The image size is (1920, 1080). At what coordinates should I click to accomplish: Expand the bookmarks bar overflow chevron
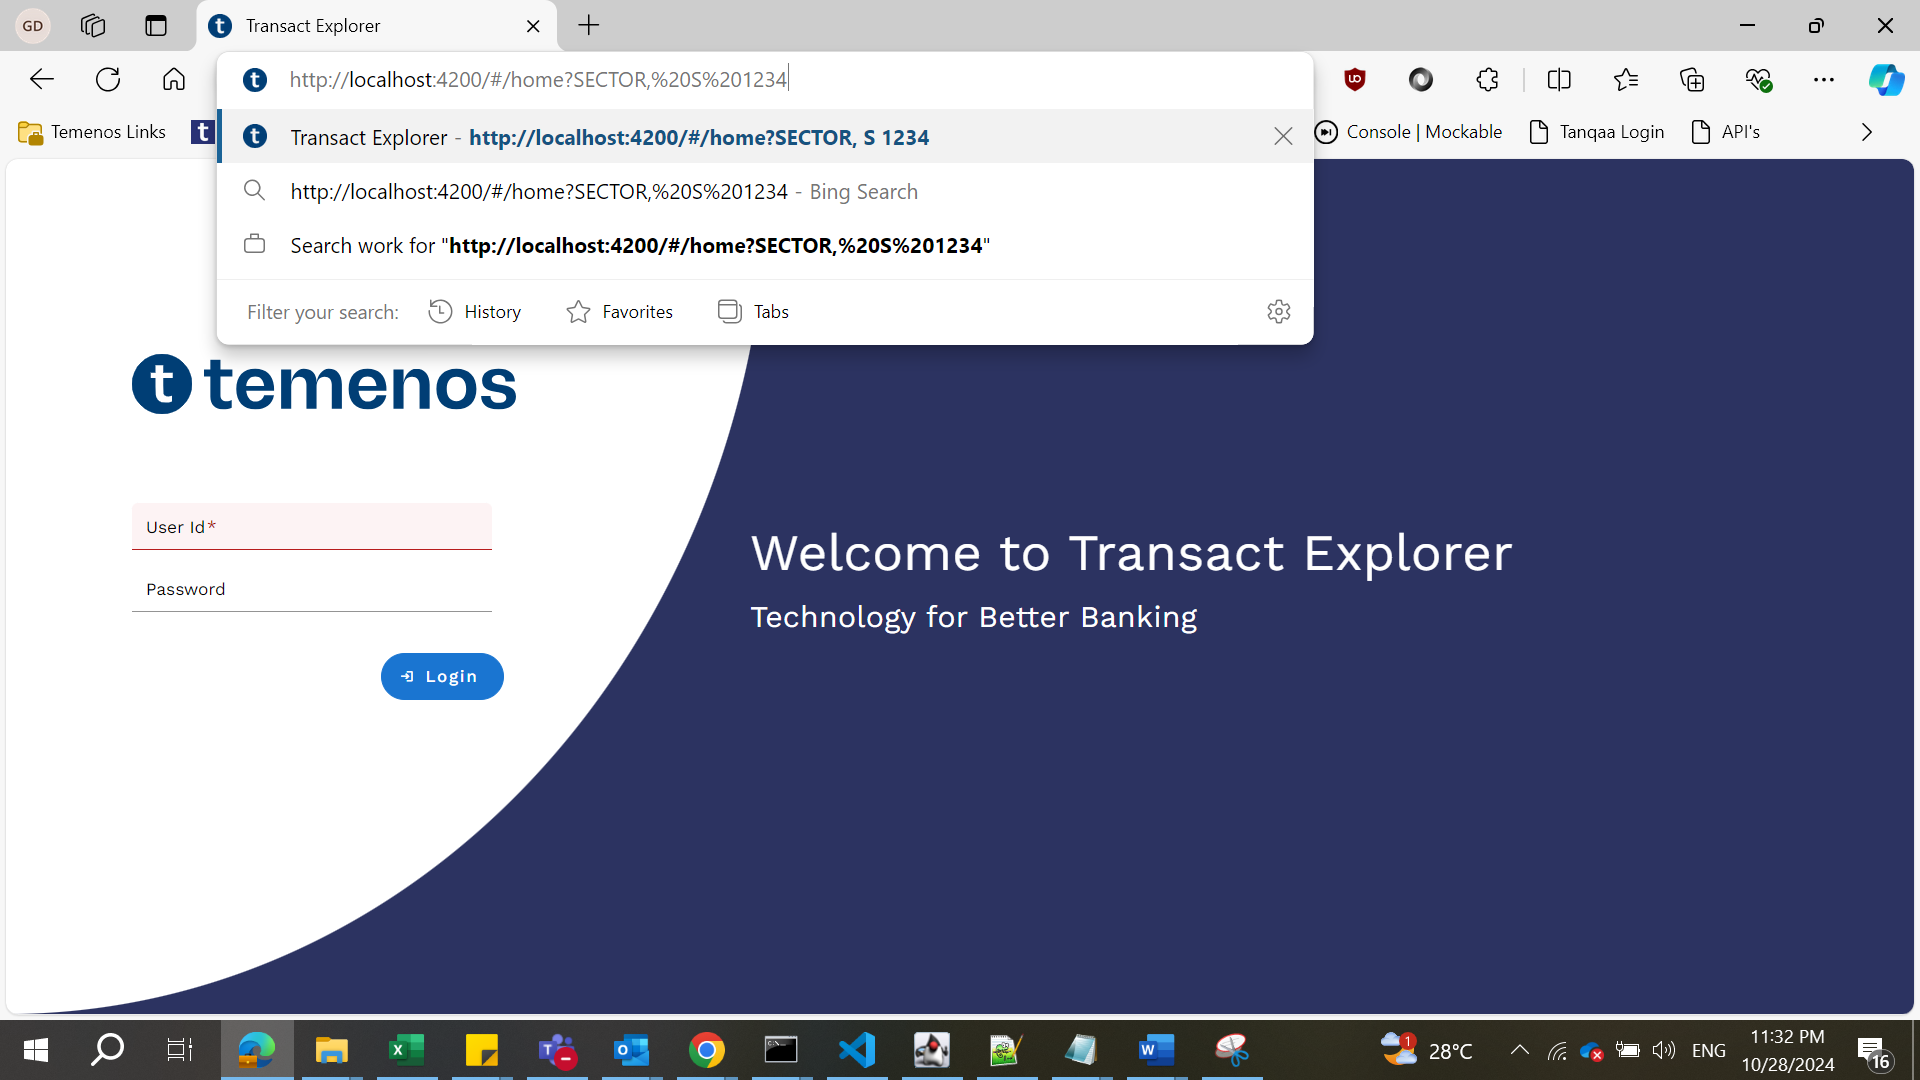(1866, 132)
